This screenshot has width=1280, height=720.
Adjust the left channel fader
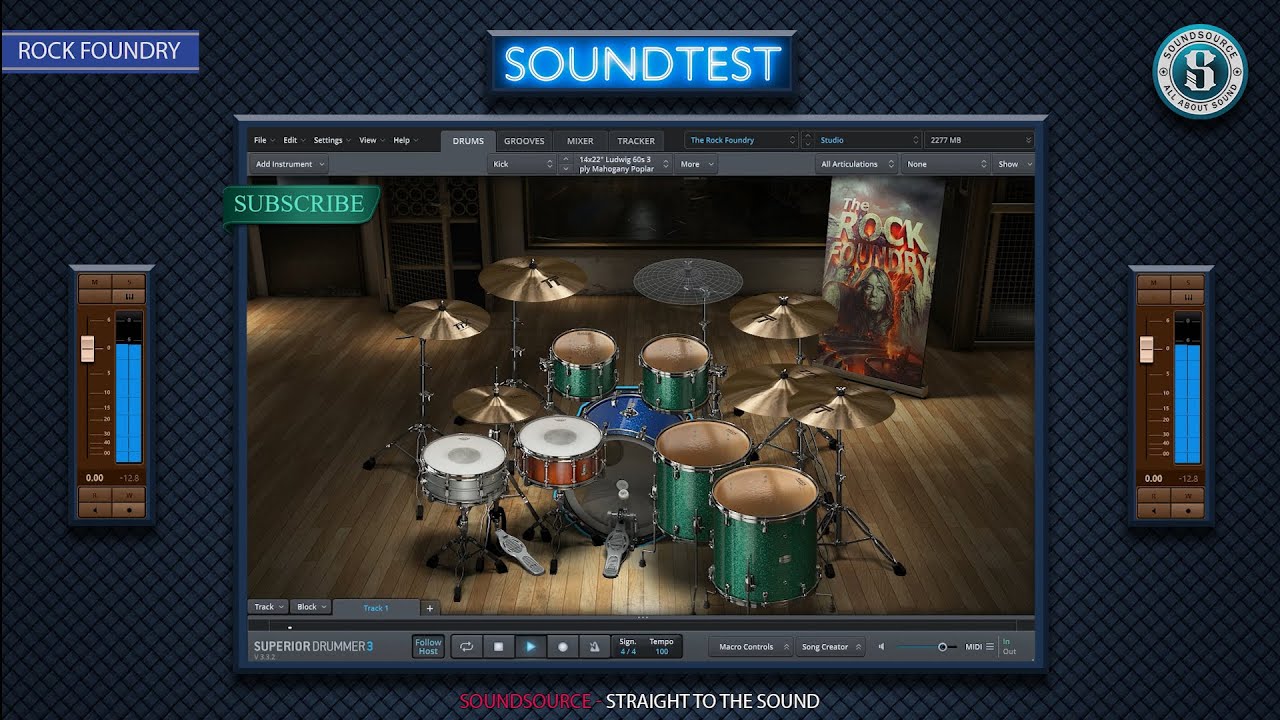click(87, 349)
